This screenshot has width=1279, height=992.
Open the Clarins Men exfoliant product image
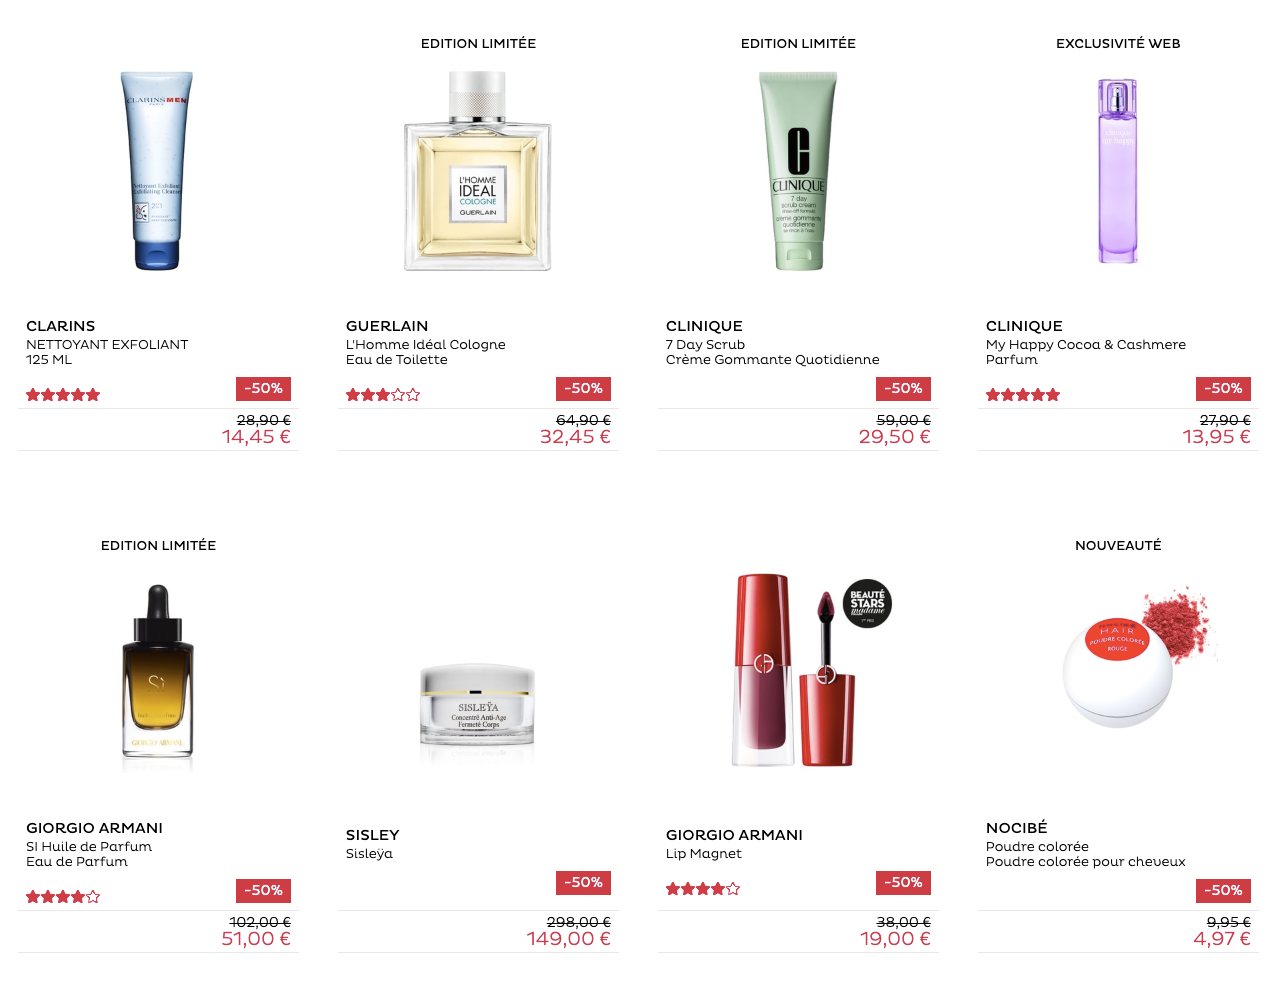(158, 170)
